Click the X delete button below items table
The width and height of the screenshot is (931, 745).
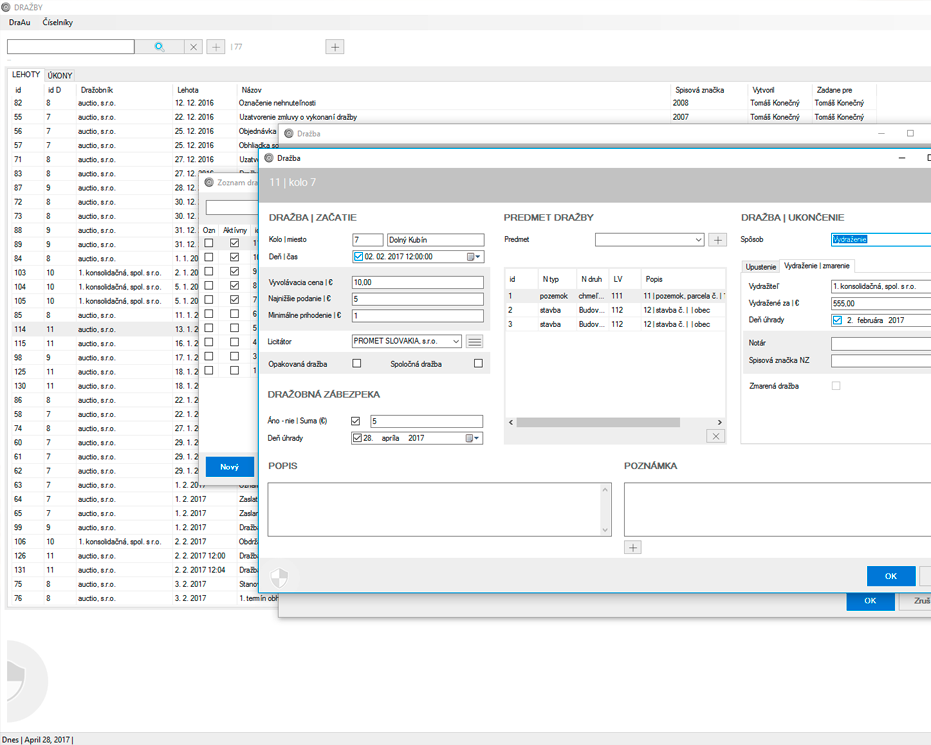click(x=715, y=436)
